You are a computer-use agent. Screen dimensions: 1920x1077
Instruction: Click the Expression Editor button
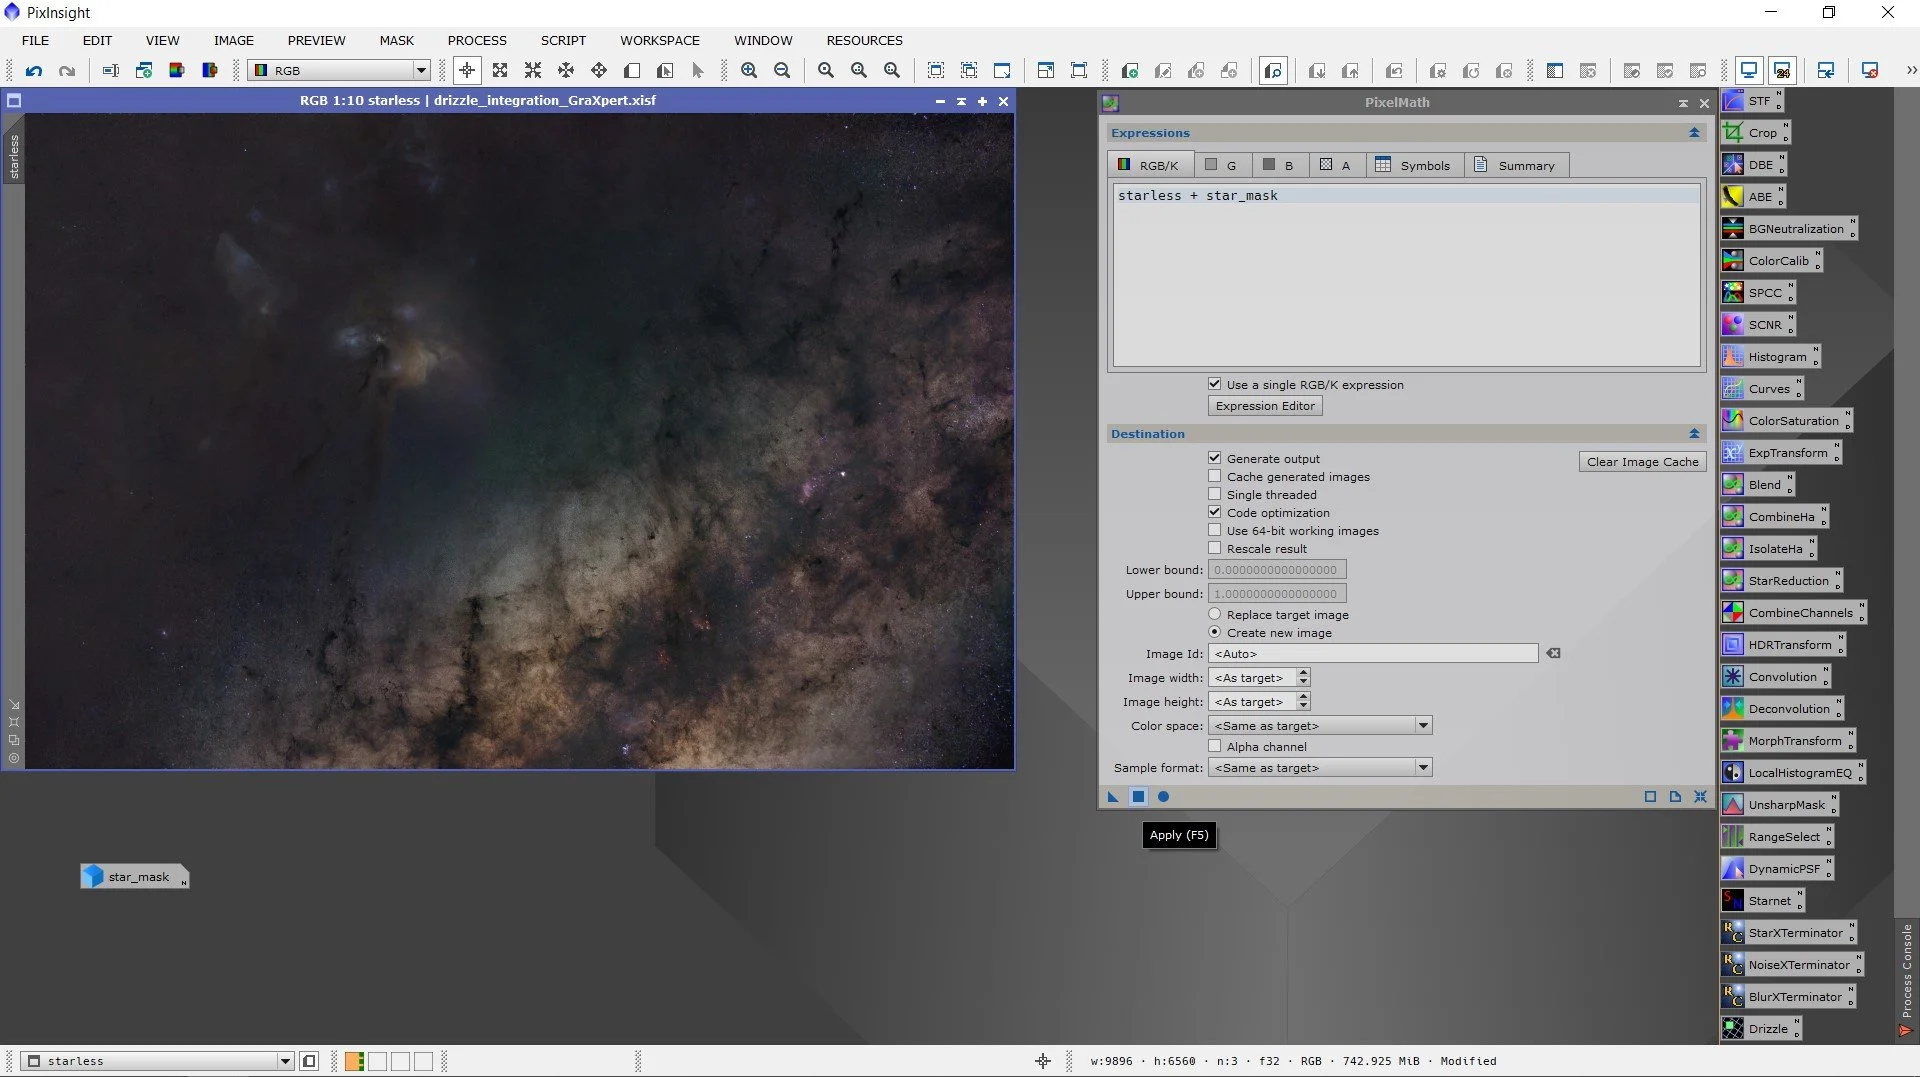[x=1265, y=406]
